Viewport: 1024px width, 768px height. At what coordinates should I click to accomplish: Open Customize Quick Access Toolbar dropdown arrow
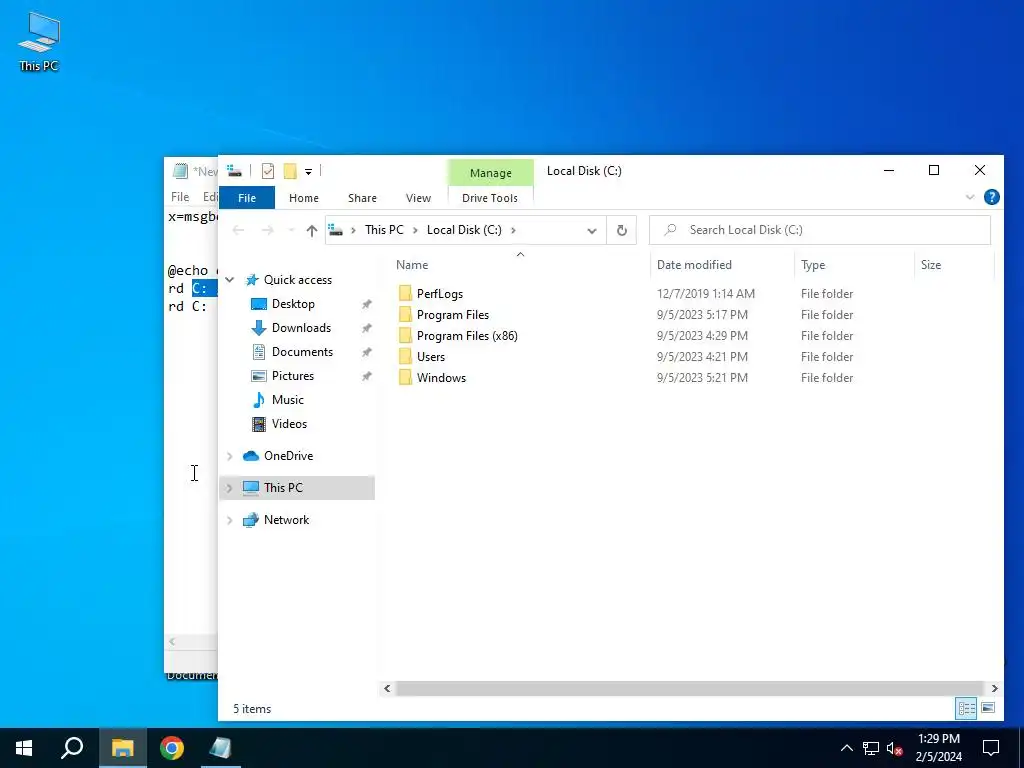pyautogui.click(x=308, y=172)
